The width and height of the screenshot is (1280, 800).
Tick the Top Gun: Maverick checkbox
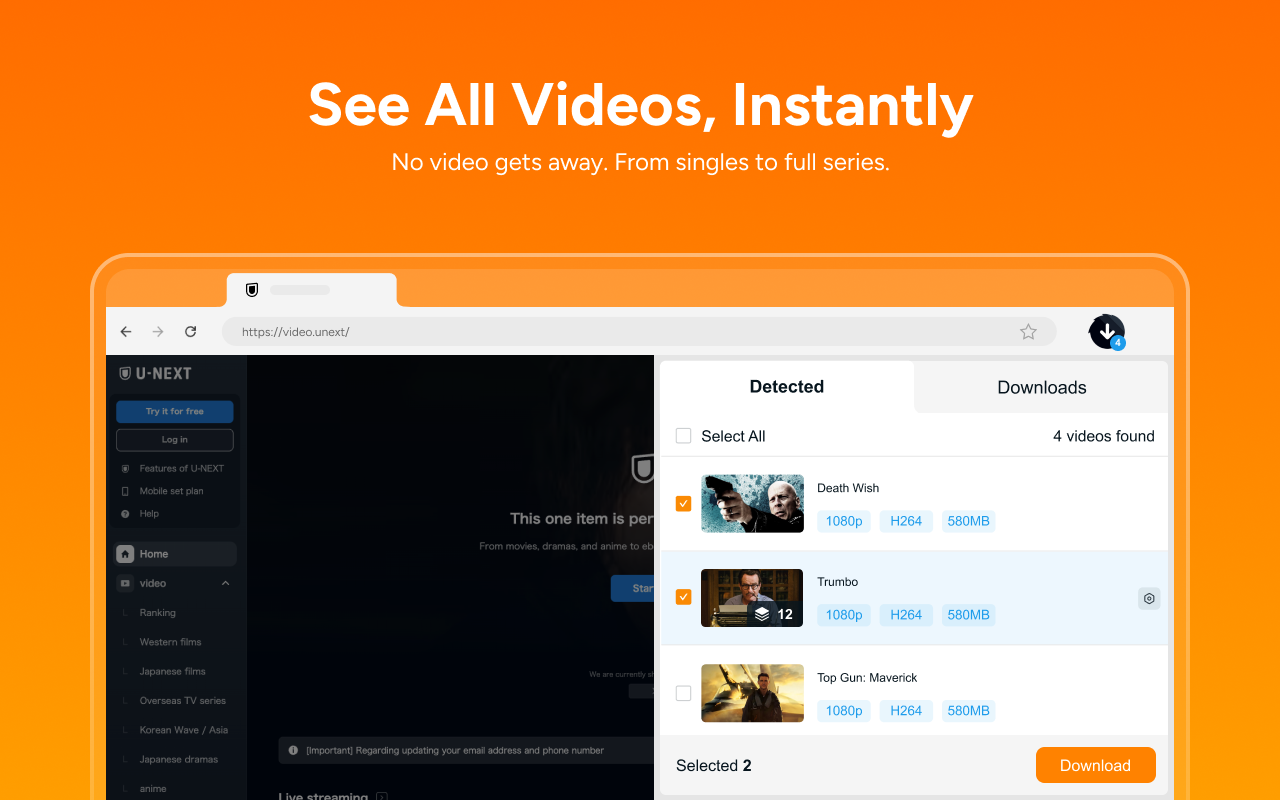pyautogui.click(x=684, y=693)
